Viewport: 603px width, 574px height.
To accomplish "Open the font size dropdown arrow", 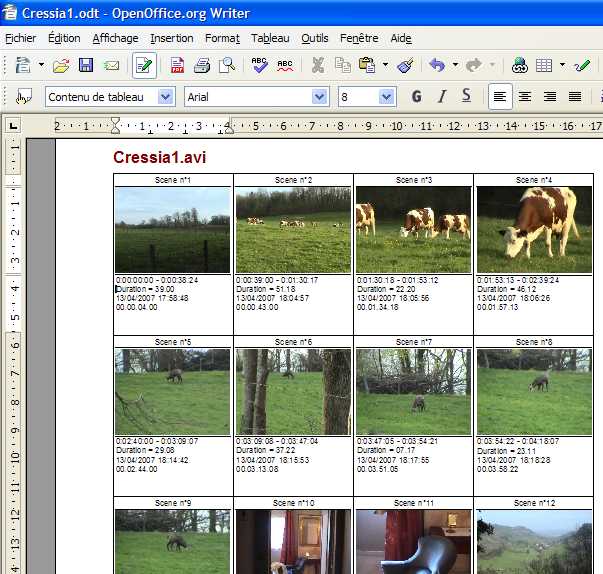I will (386, 97).
